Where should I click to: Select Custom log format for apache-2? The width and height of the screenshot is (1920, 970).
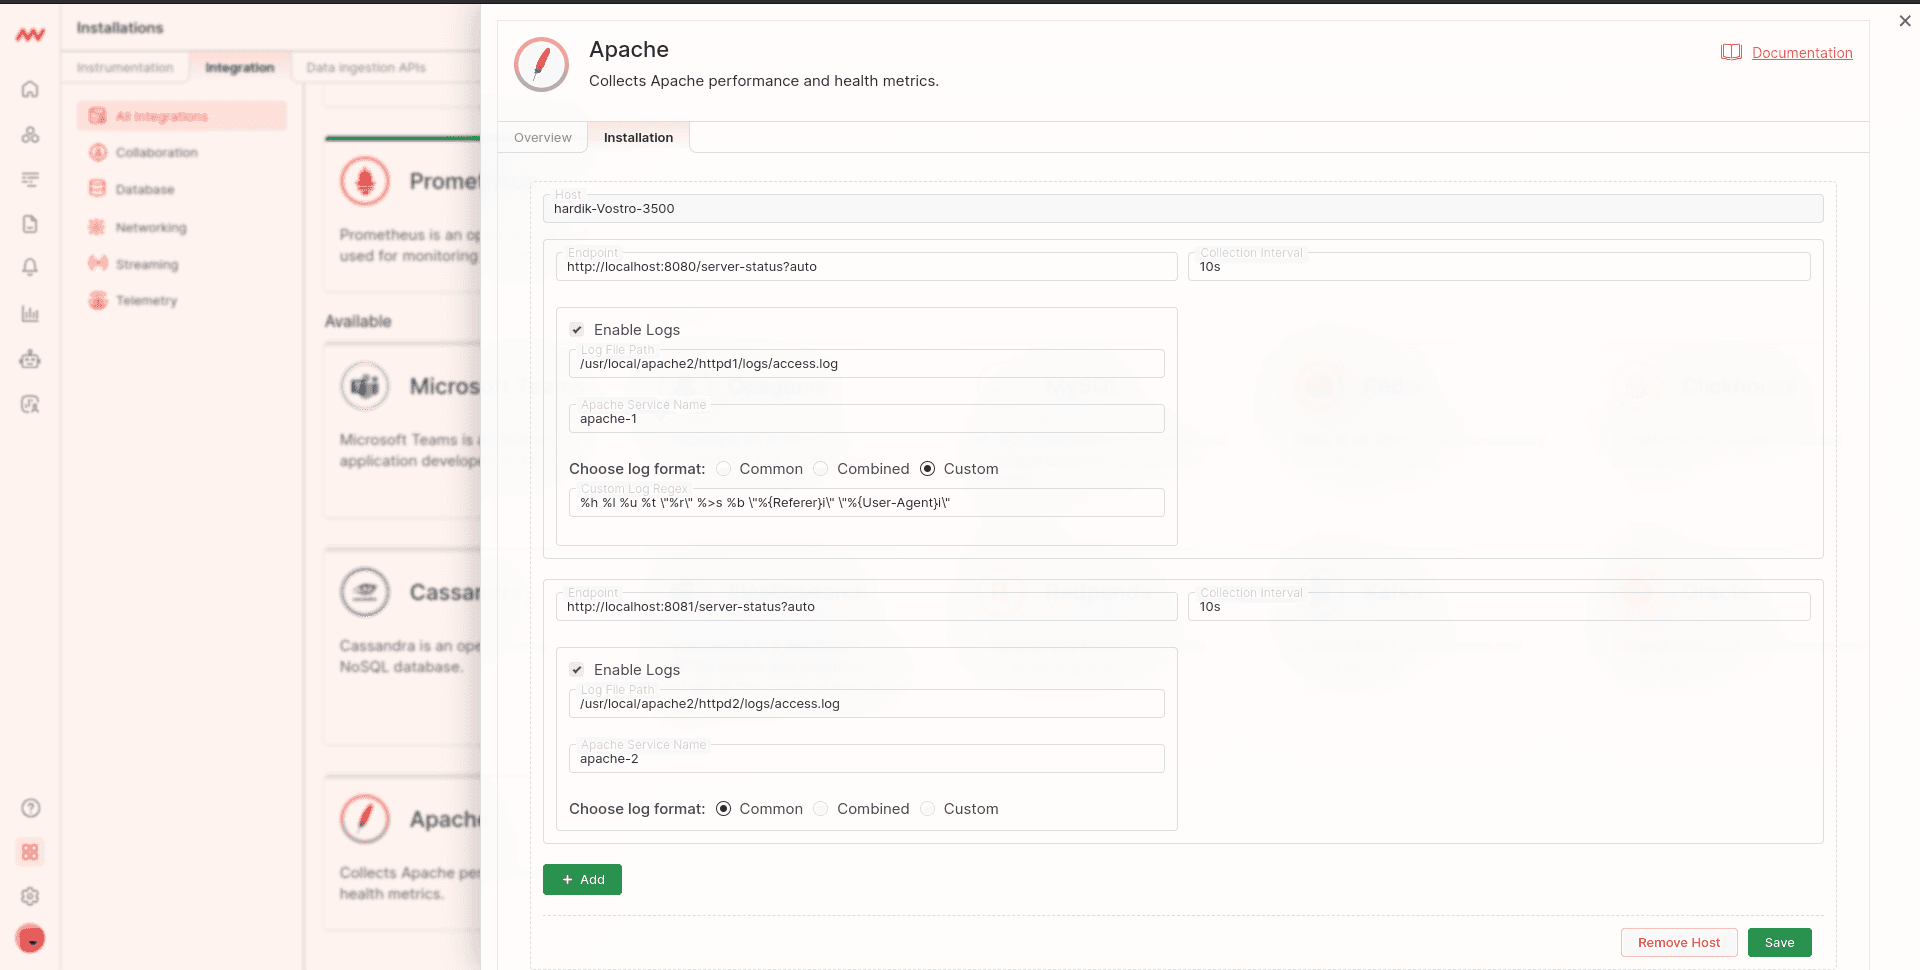[x=928, y=808]
